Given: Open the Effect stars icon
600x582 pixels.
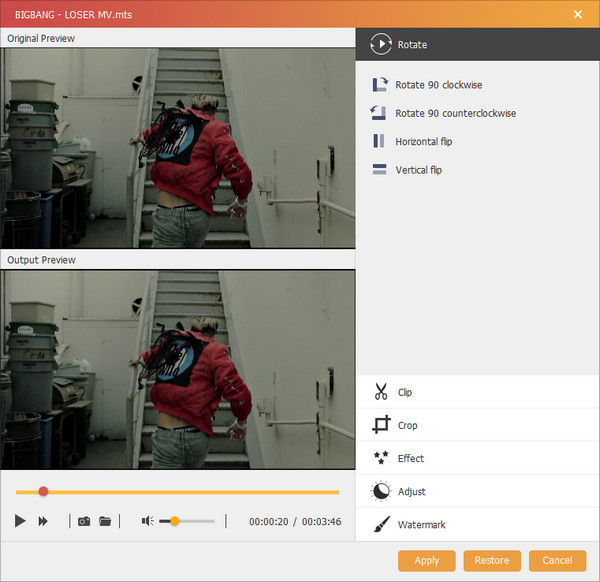Looking at the screenshot, I should coord(381,457).
